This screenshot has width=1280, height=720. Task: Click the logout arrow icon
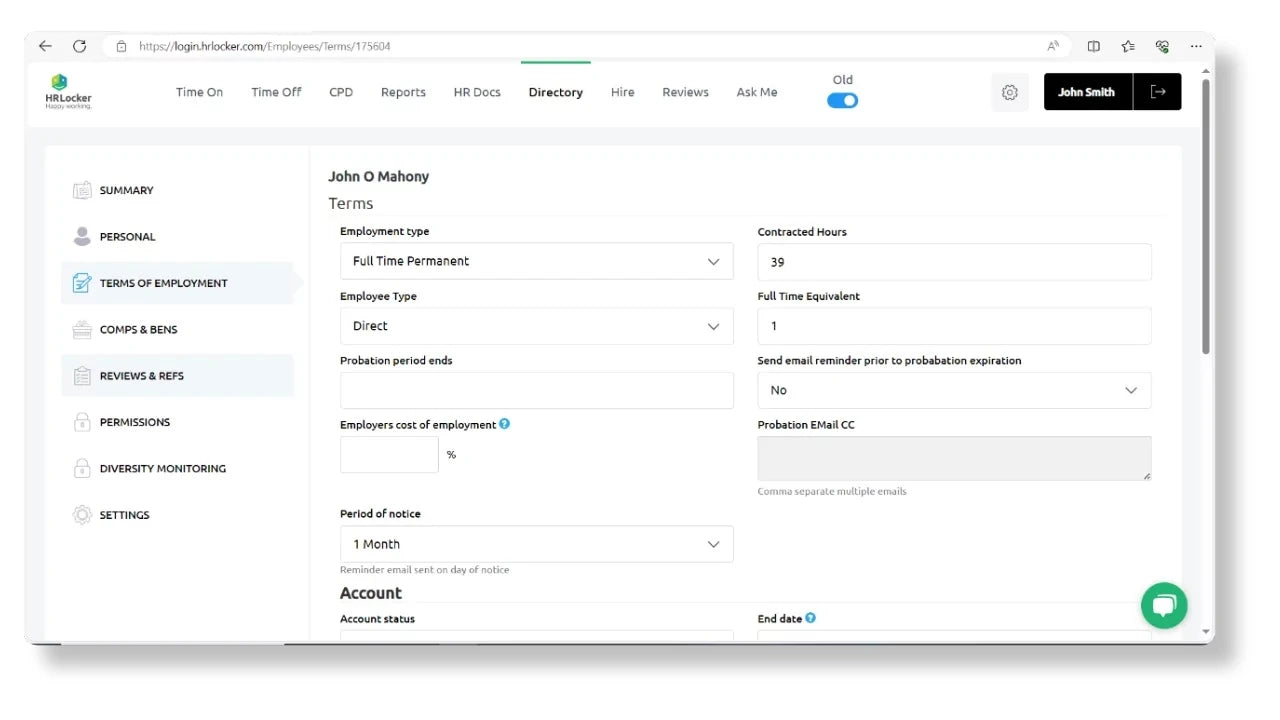(x=1158, y=92)
